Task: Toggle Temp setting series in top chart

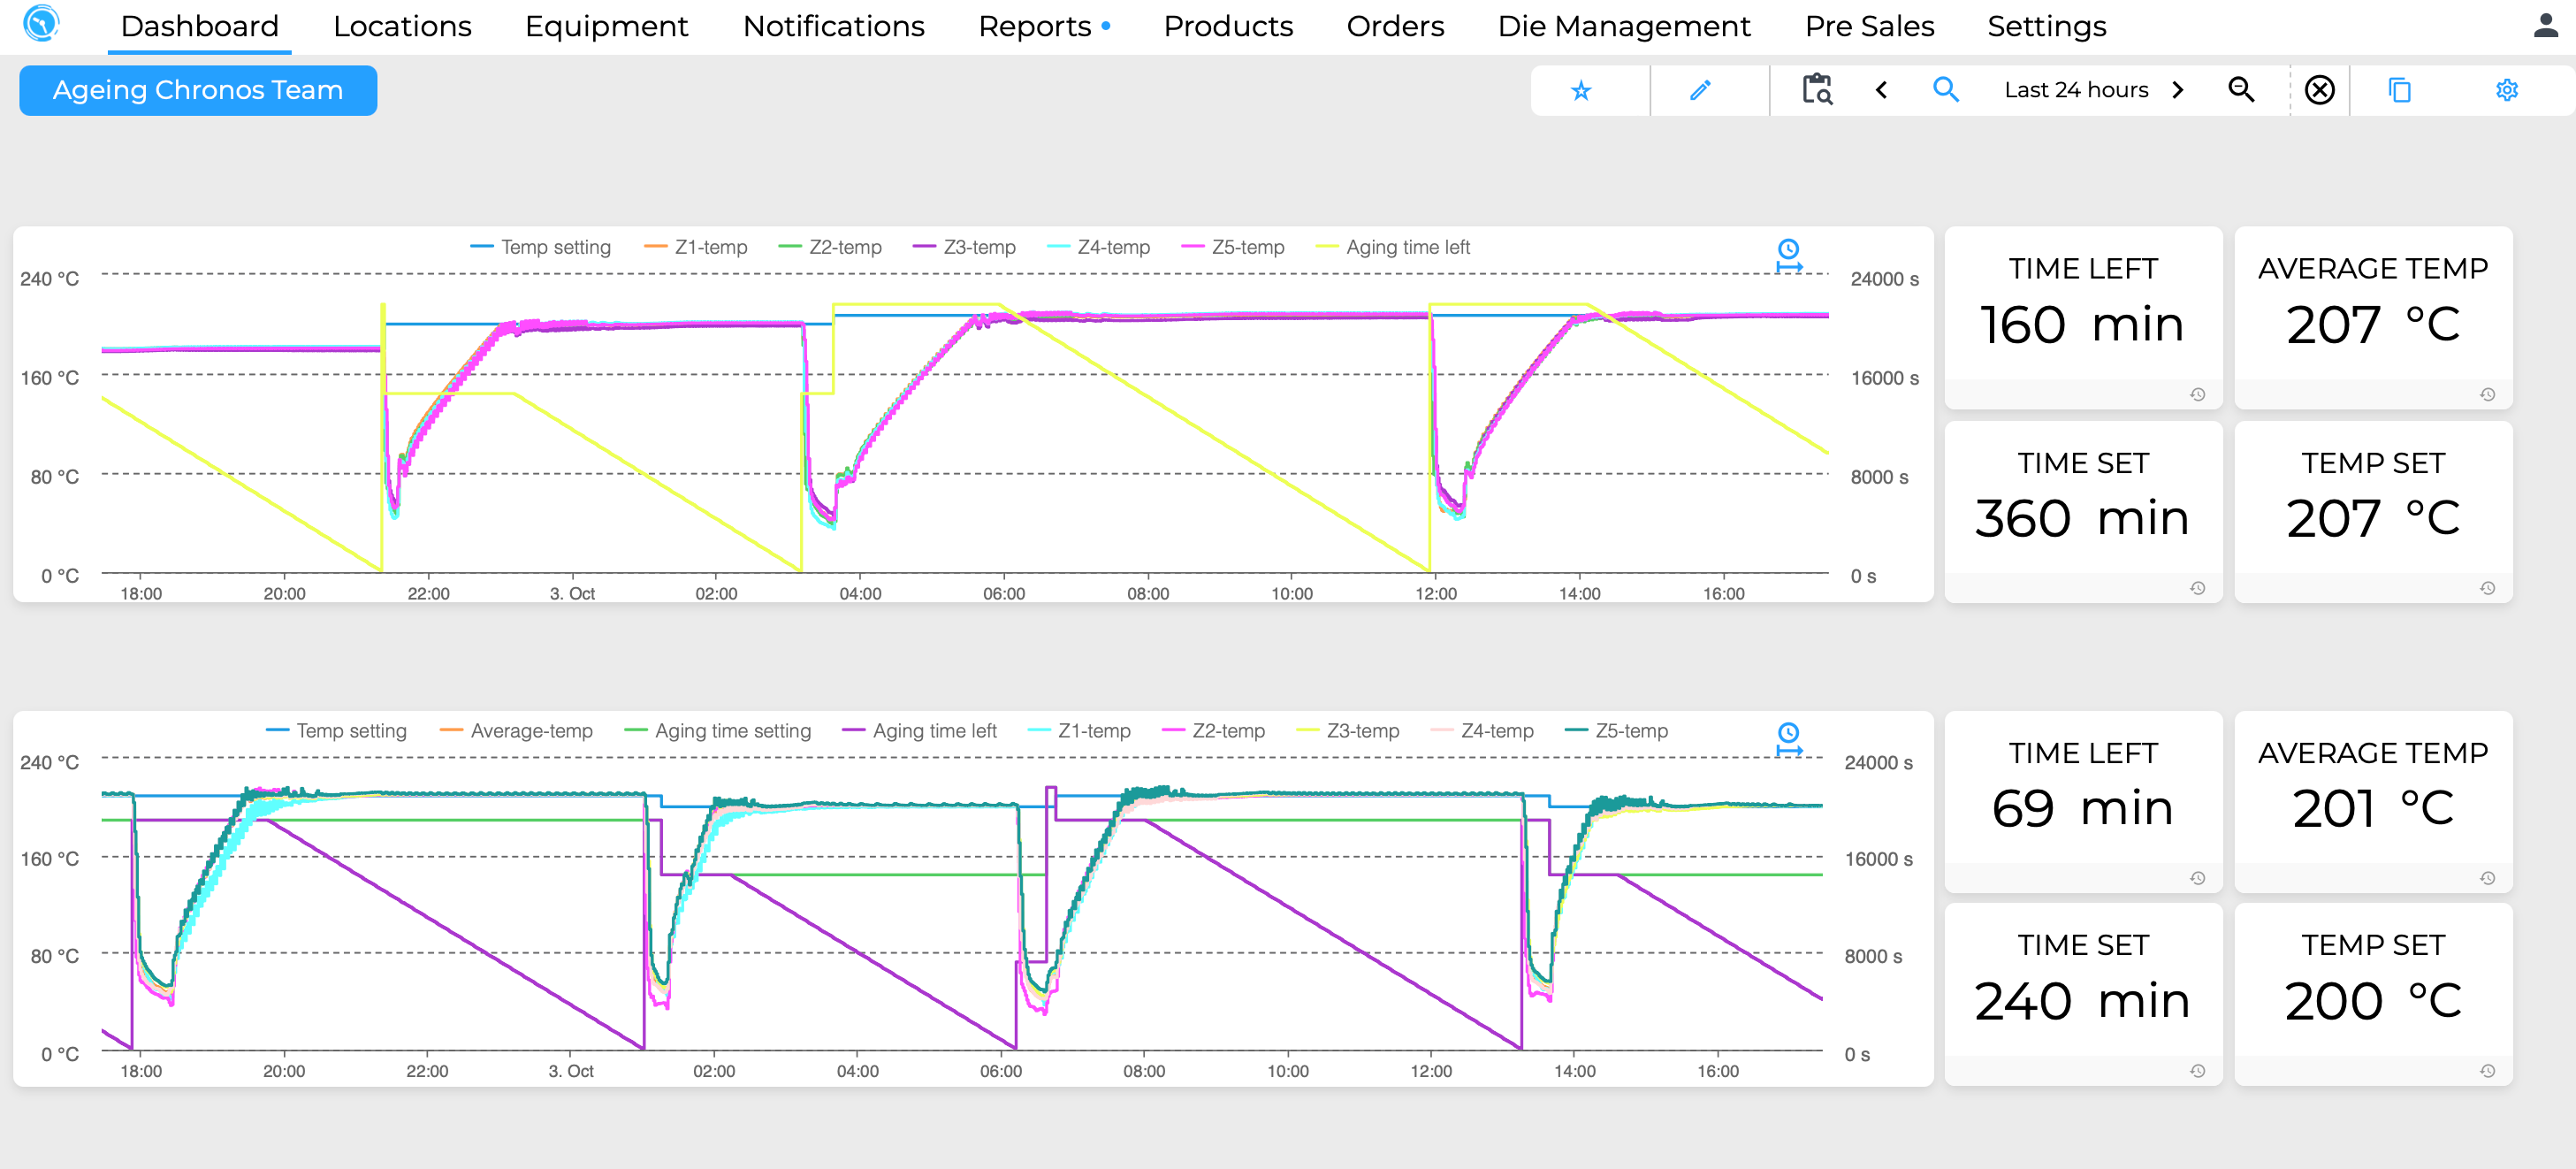Action: point(540,247)
